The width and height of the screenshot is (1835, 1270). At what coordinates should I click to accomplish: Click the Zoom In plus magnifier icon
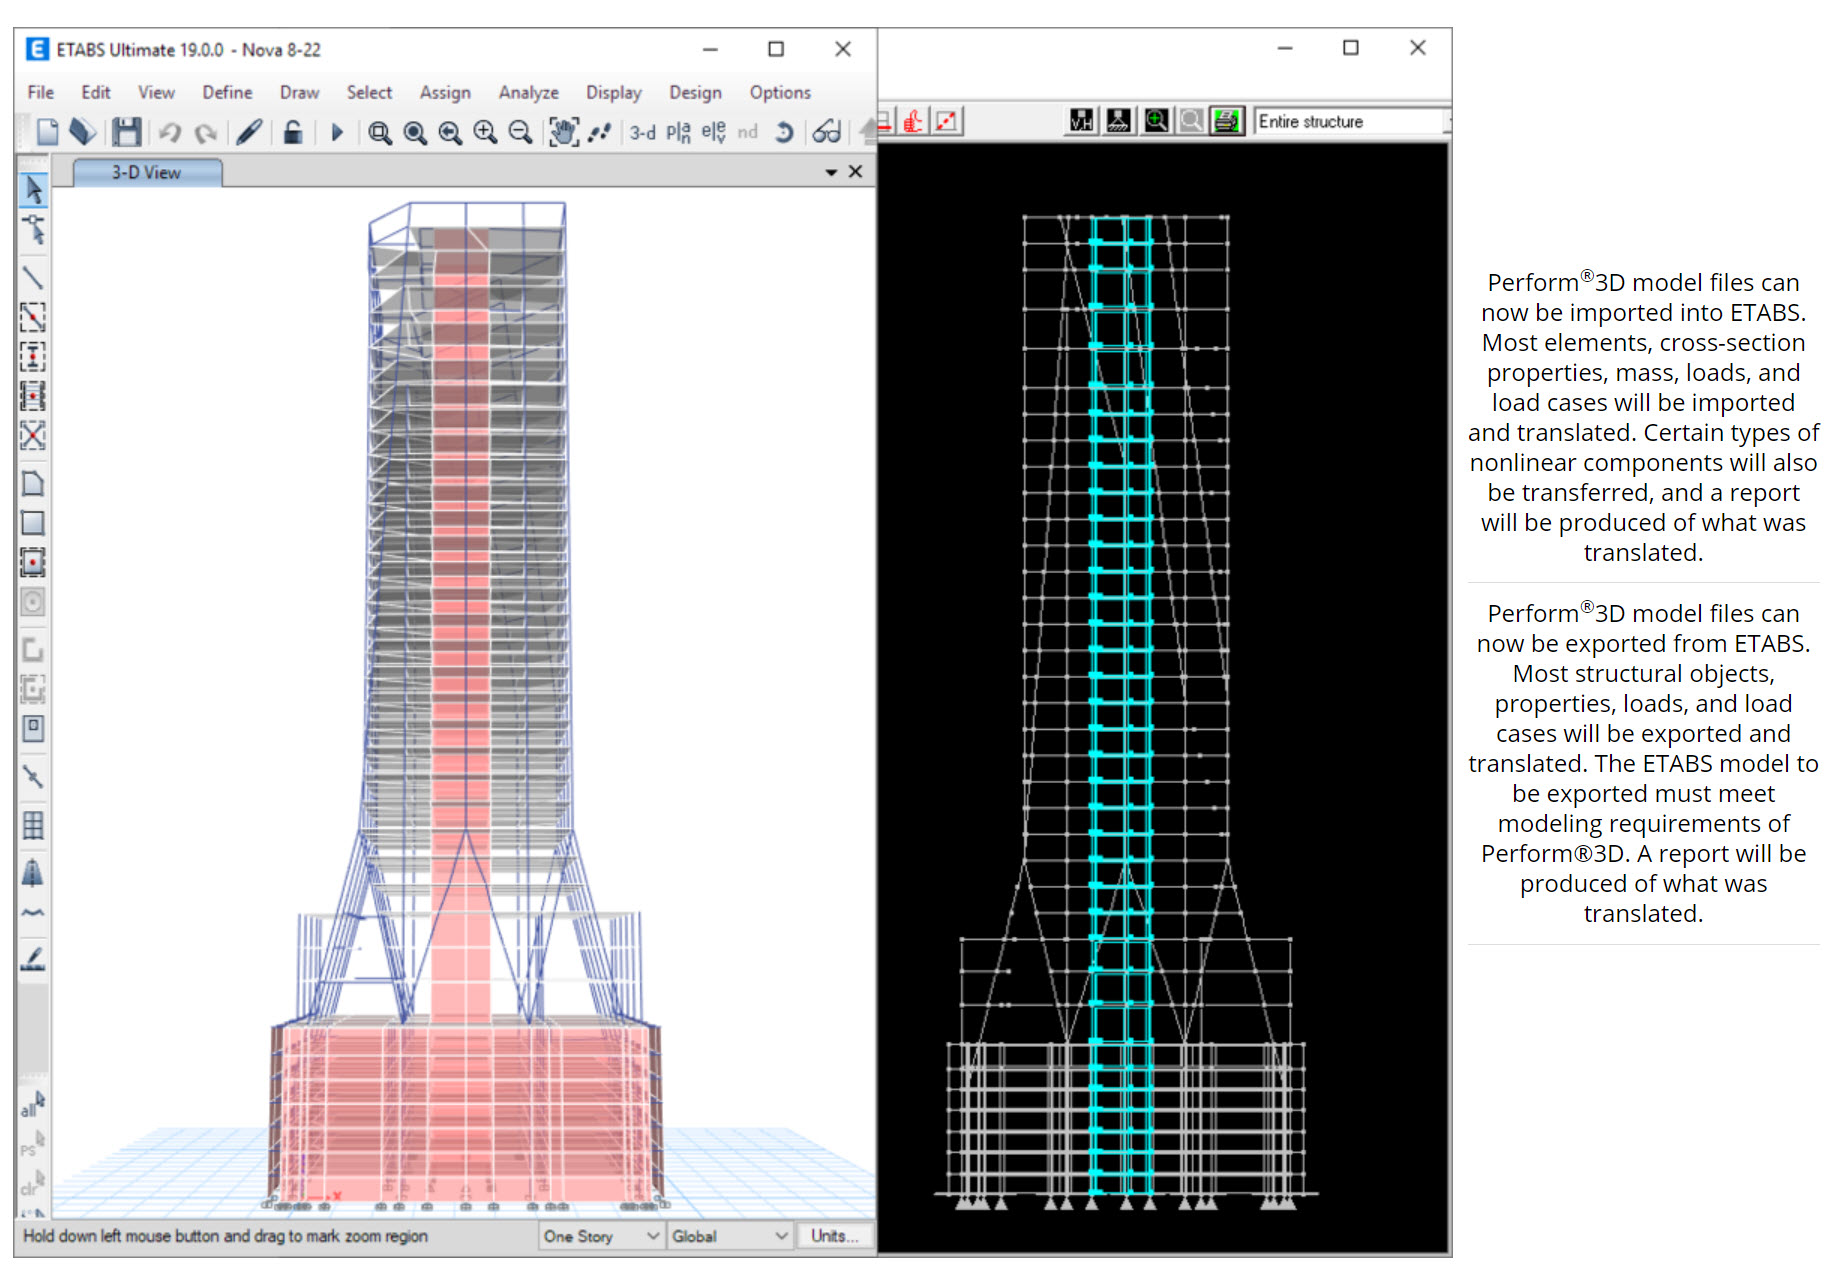[485, 132]
